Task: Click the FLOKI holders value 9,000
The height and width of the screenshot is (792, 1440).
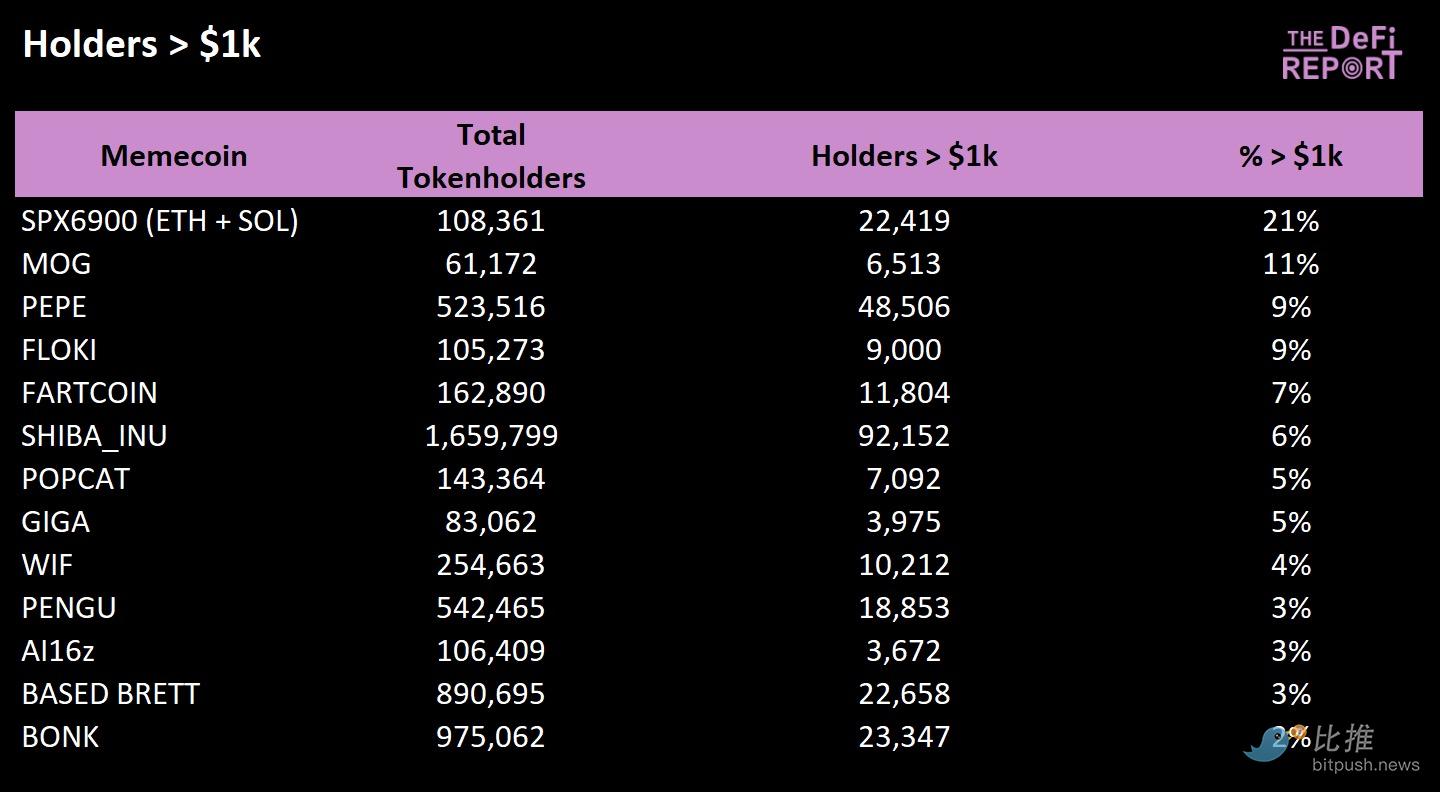Action: [904, 350]
